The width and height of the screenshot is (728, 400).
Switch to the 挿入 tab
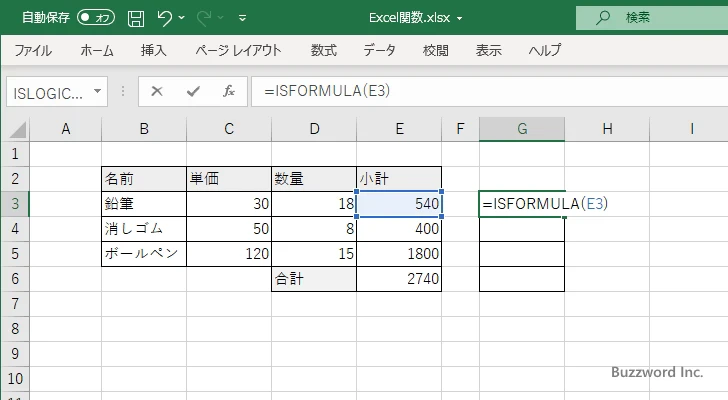pos(154,50)
